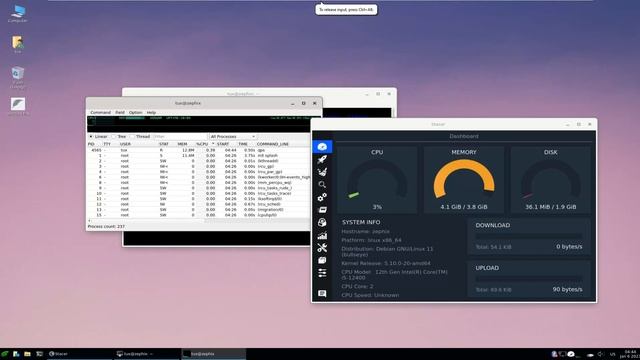640x360 pixels.
Task: Select the process row with PID 10
Action: pos(199,193)
